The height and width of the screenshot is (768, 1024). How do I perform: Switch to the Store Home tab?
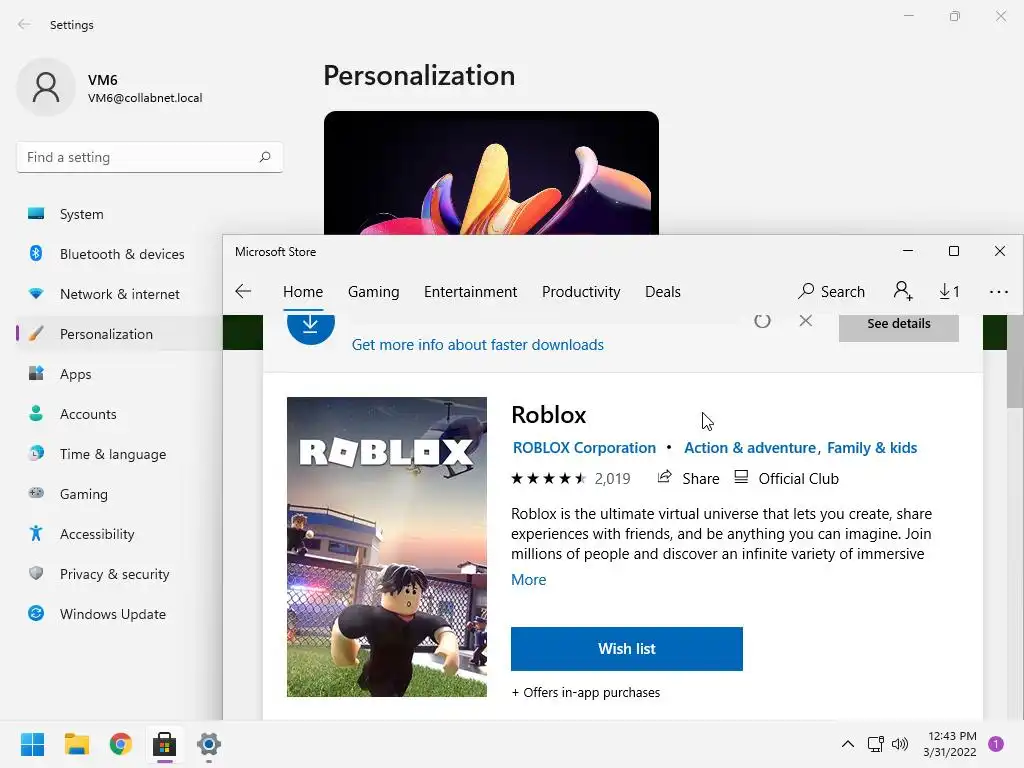303,292
